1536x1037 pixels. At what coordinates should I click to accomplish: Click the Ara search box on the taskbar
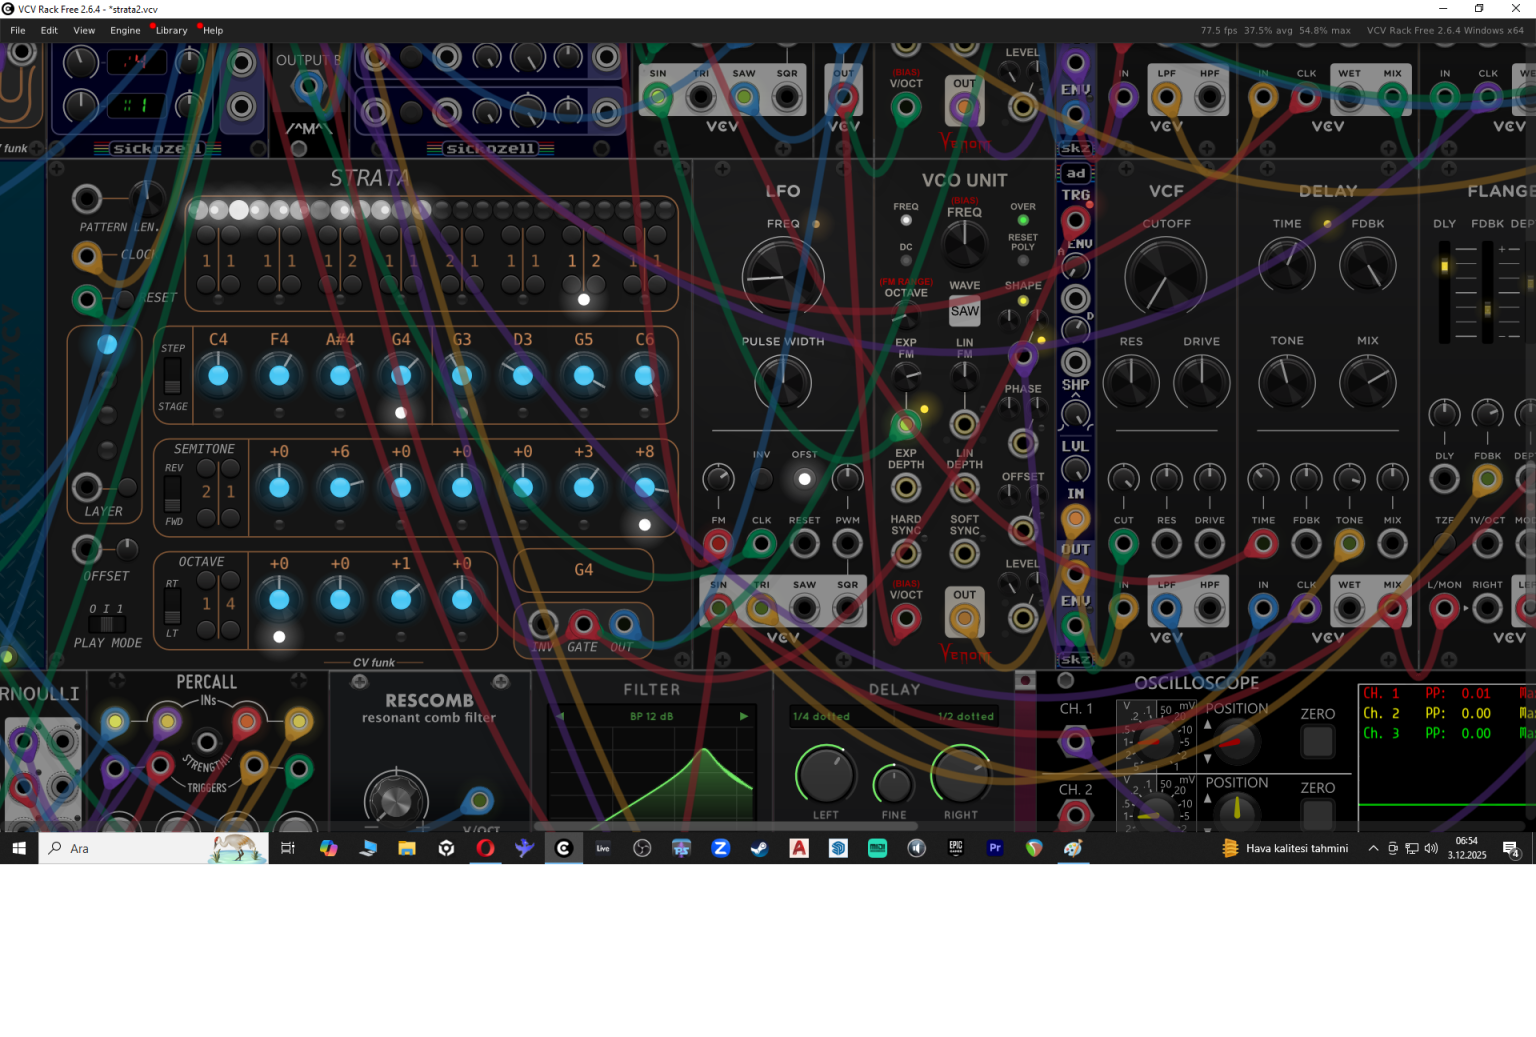click(x=153, y=848)
